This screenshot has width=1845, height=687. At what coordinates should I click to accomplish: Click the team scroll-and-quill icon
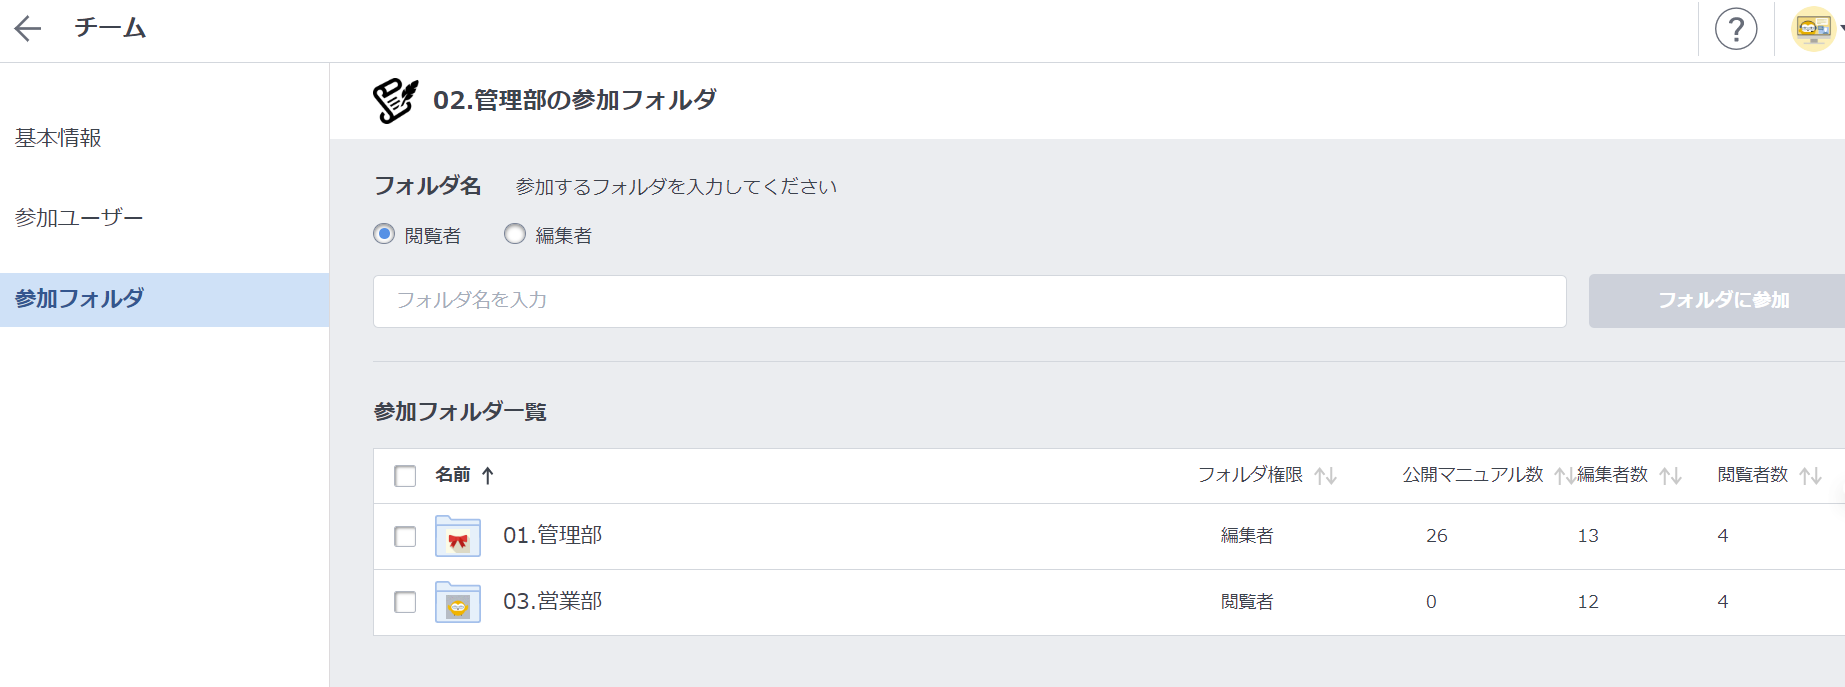tap(396, 100)
